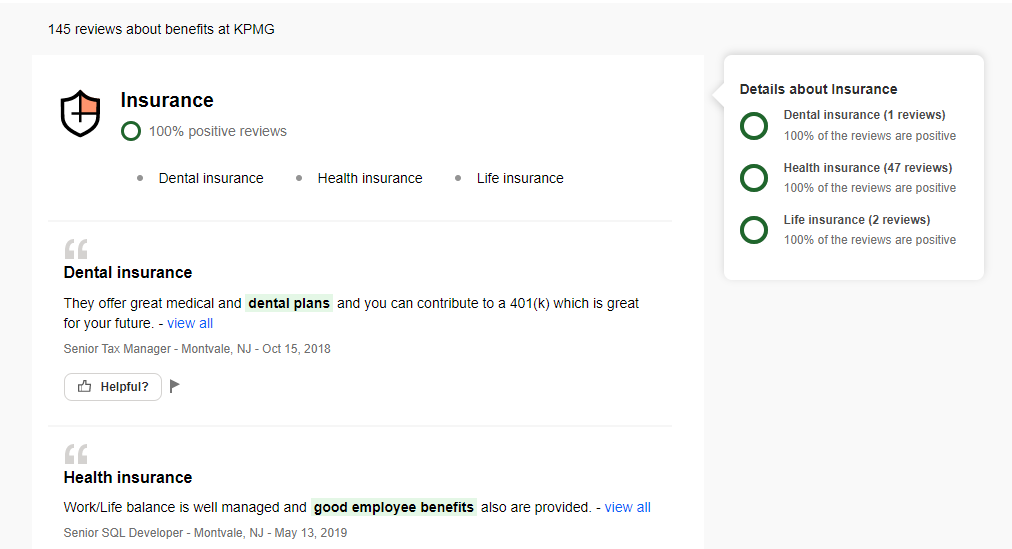Screen dimensions: 1012x549
Task: Click '100% positive reviews' text
Action: (x=218, y=131)
